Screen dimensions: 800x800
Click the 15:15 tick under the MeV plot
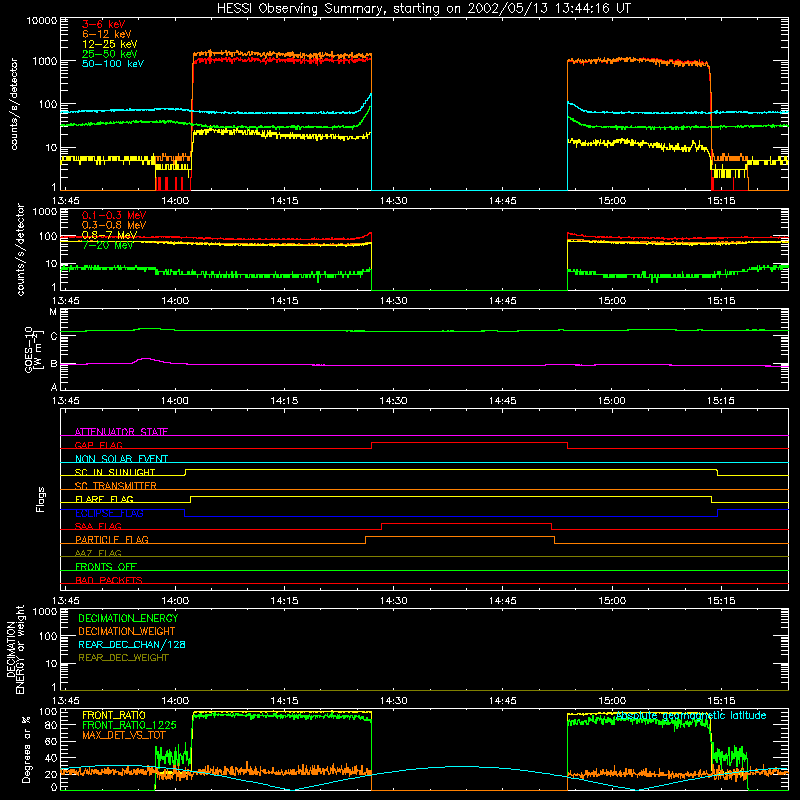[721, 301]
